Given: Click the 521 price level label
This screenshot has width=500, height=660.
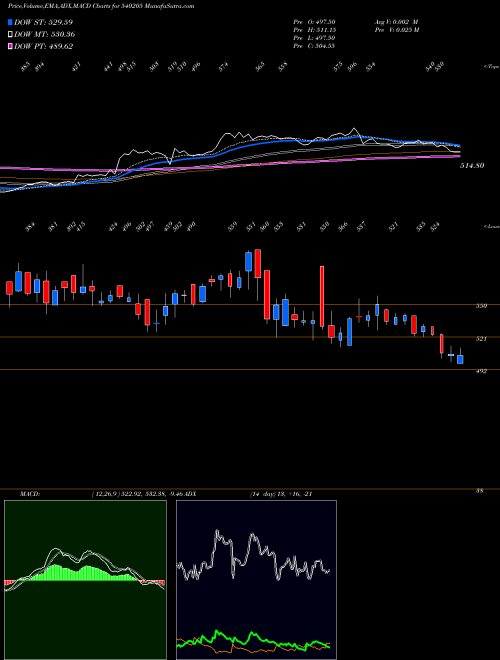Looking at the screenshot, I should pyautogui.click(x=482, y=338).
